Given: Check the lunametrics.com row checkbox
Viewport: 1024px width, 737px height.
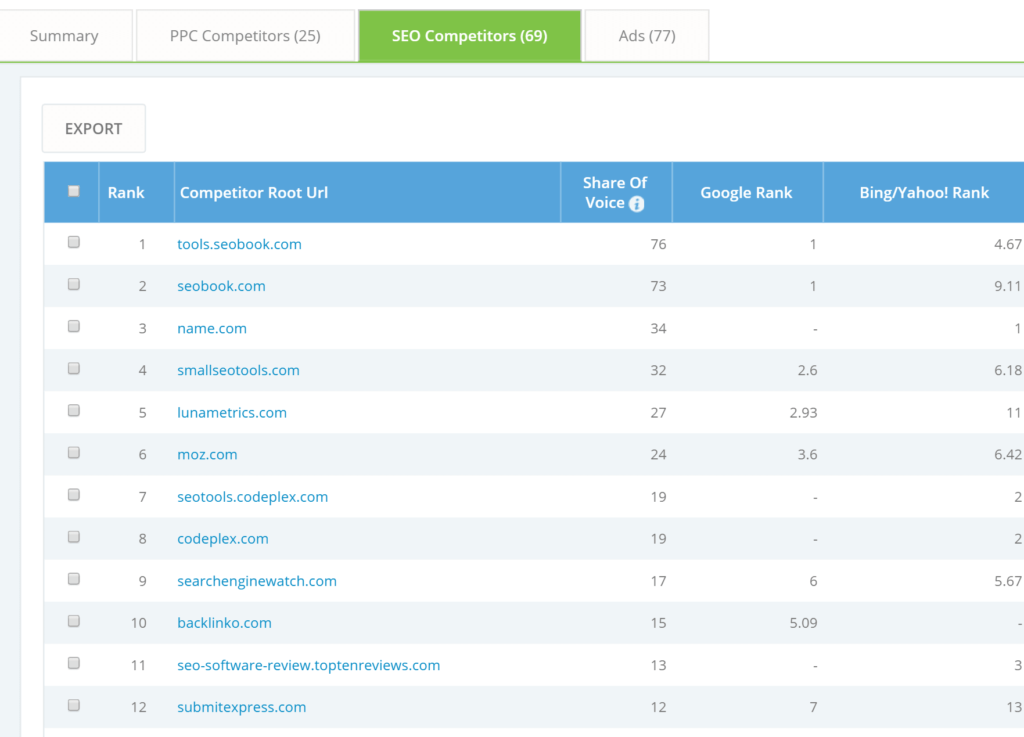Looking at the screenshot, I should pyautogui.click(x=74, y=411).
